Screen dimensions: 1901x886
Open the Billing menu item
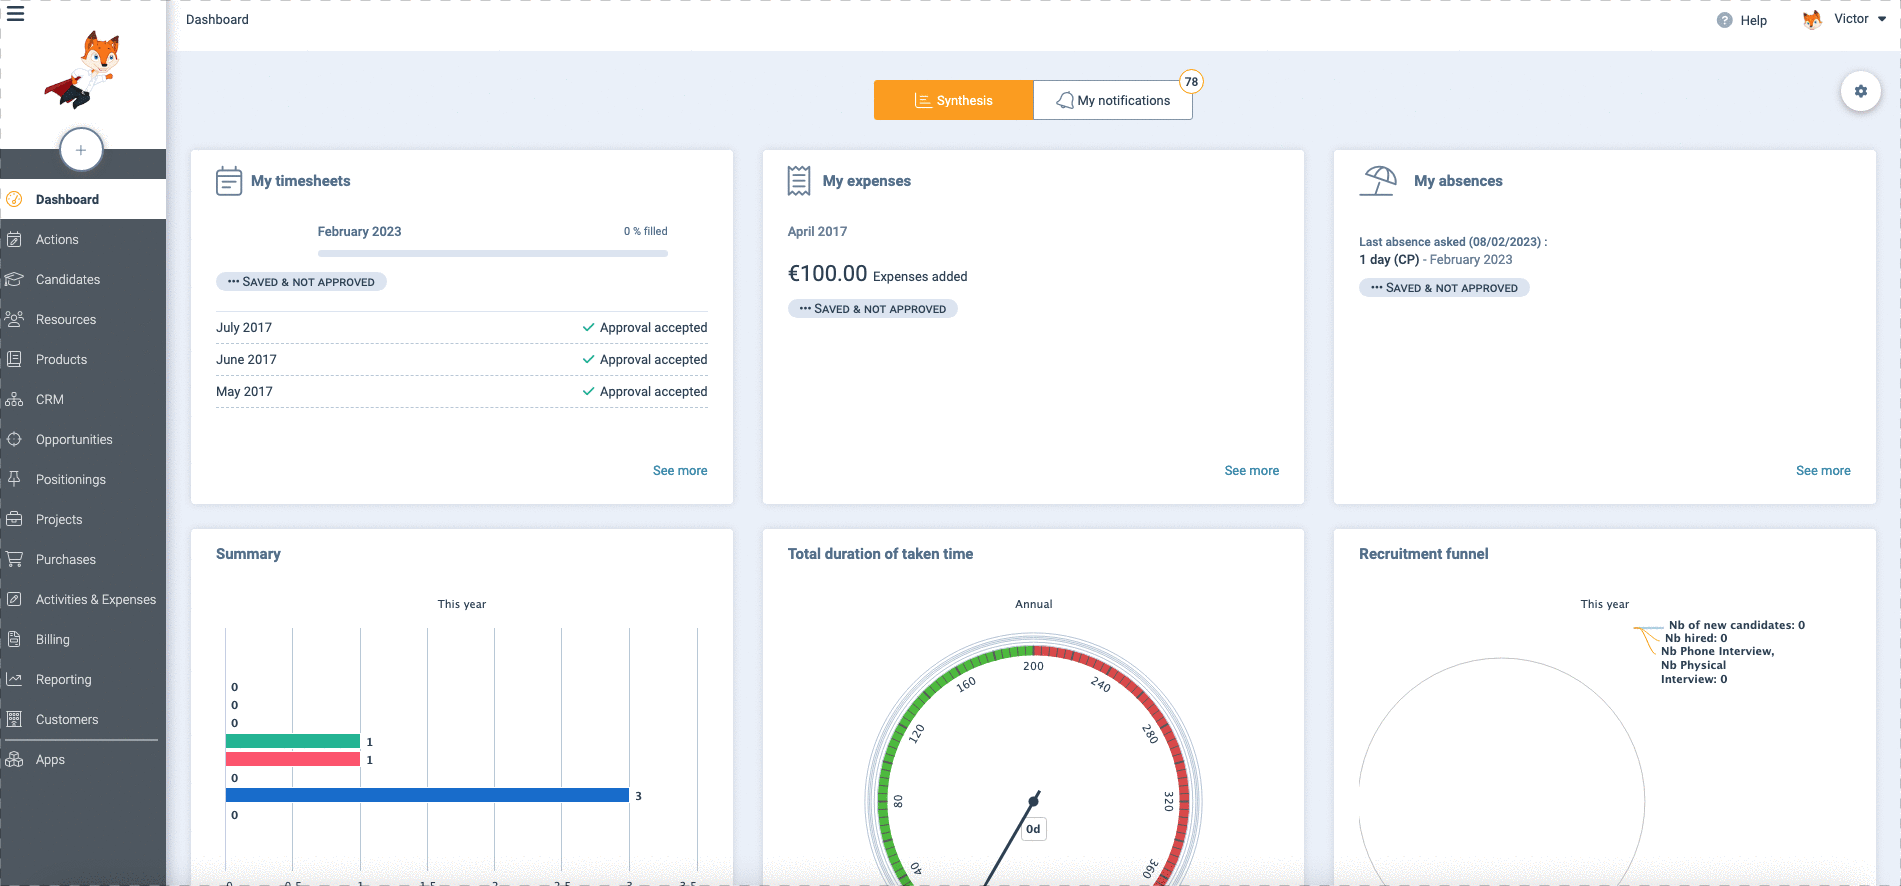coord(83,639)
